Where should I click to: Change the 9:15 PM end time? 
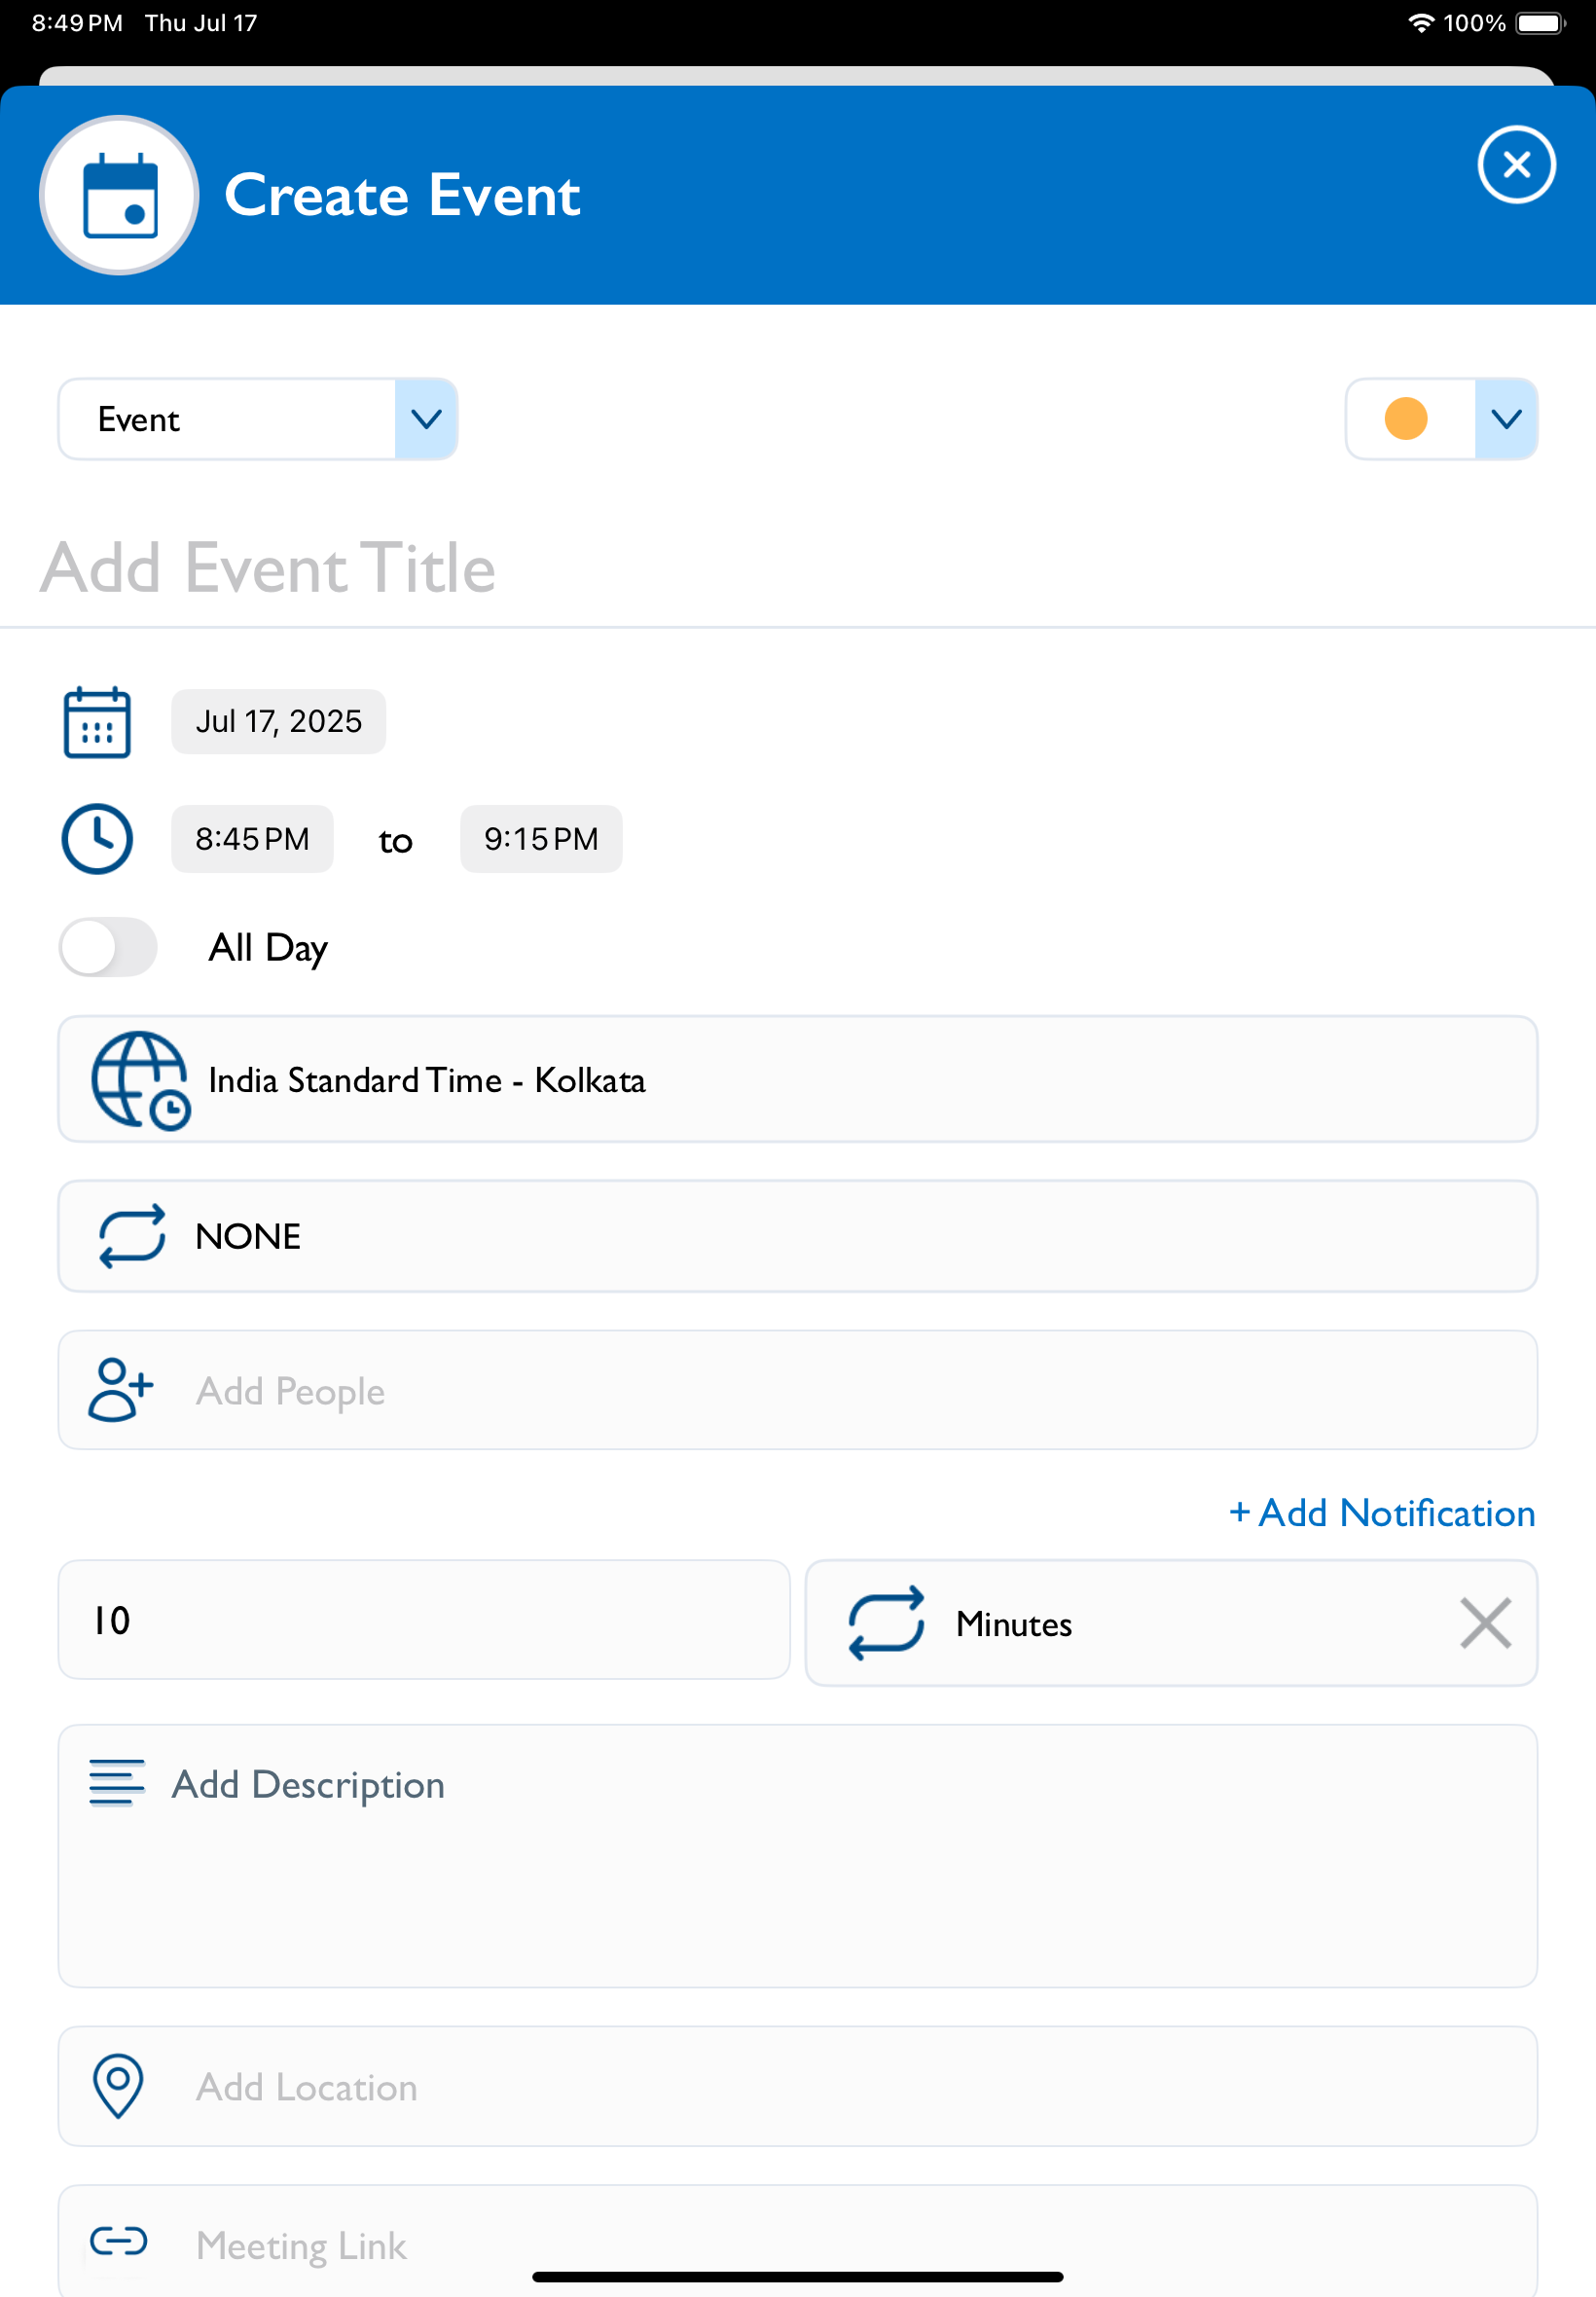pyautogui.click(x=541, y=839)
